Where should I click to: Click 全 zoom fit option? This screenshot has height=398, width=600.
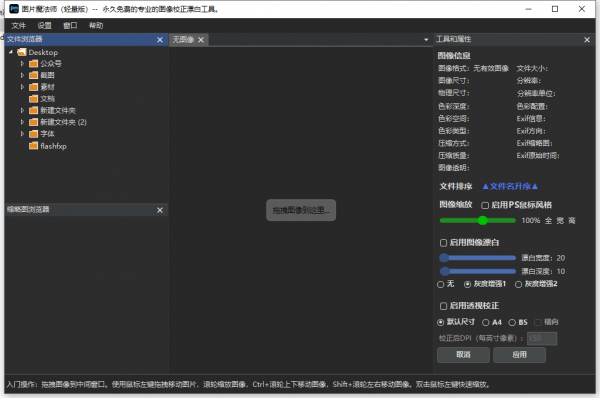tap(548, 220)
